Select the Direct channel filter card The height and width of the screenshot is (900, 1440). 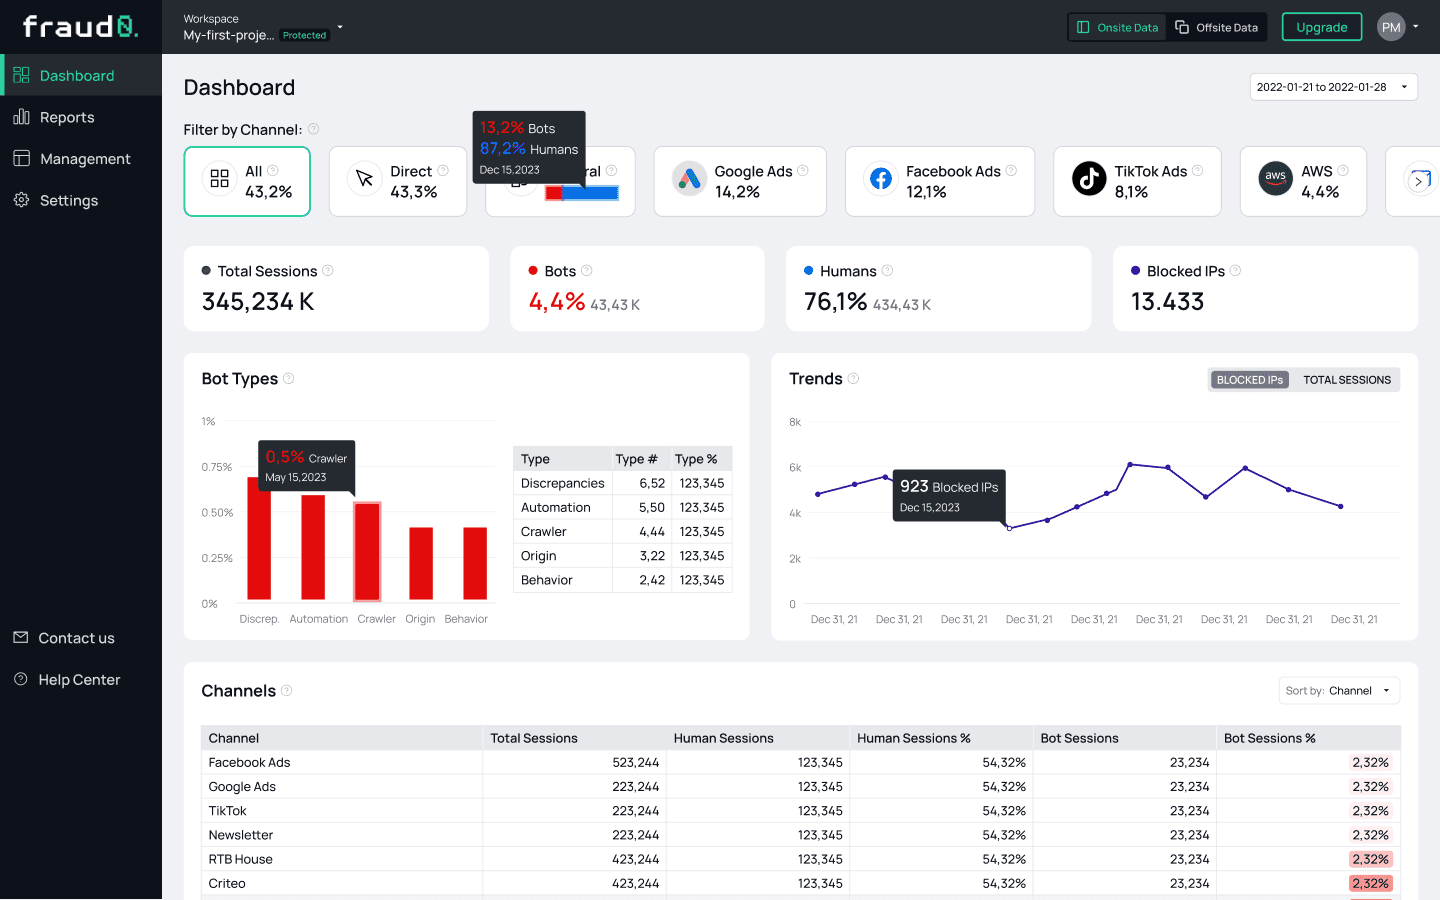tap(397, 181)
